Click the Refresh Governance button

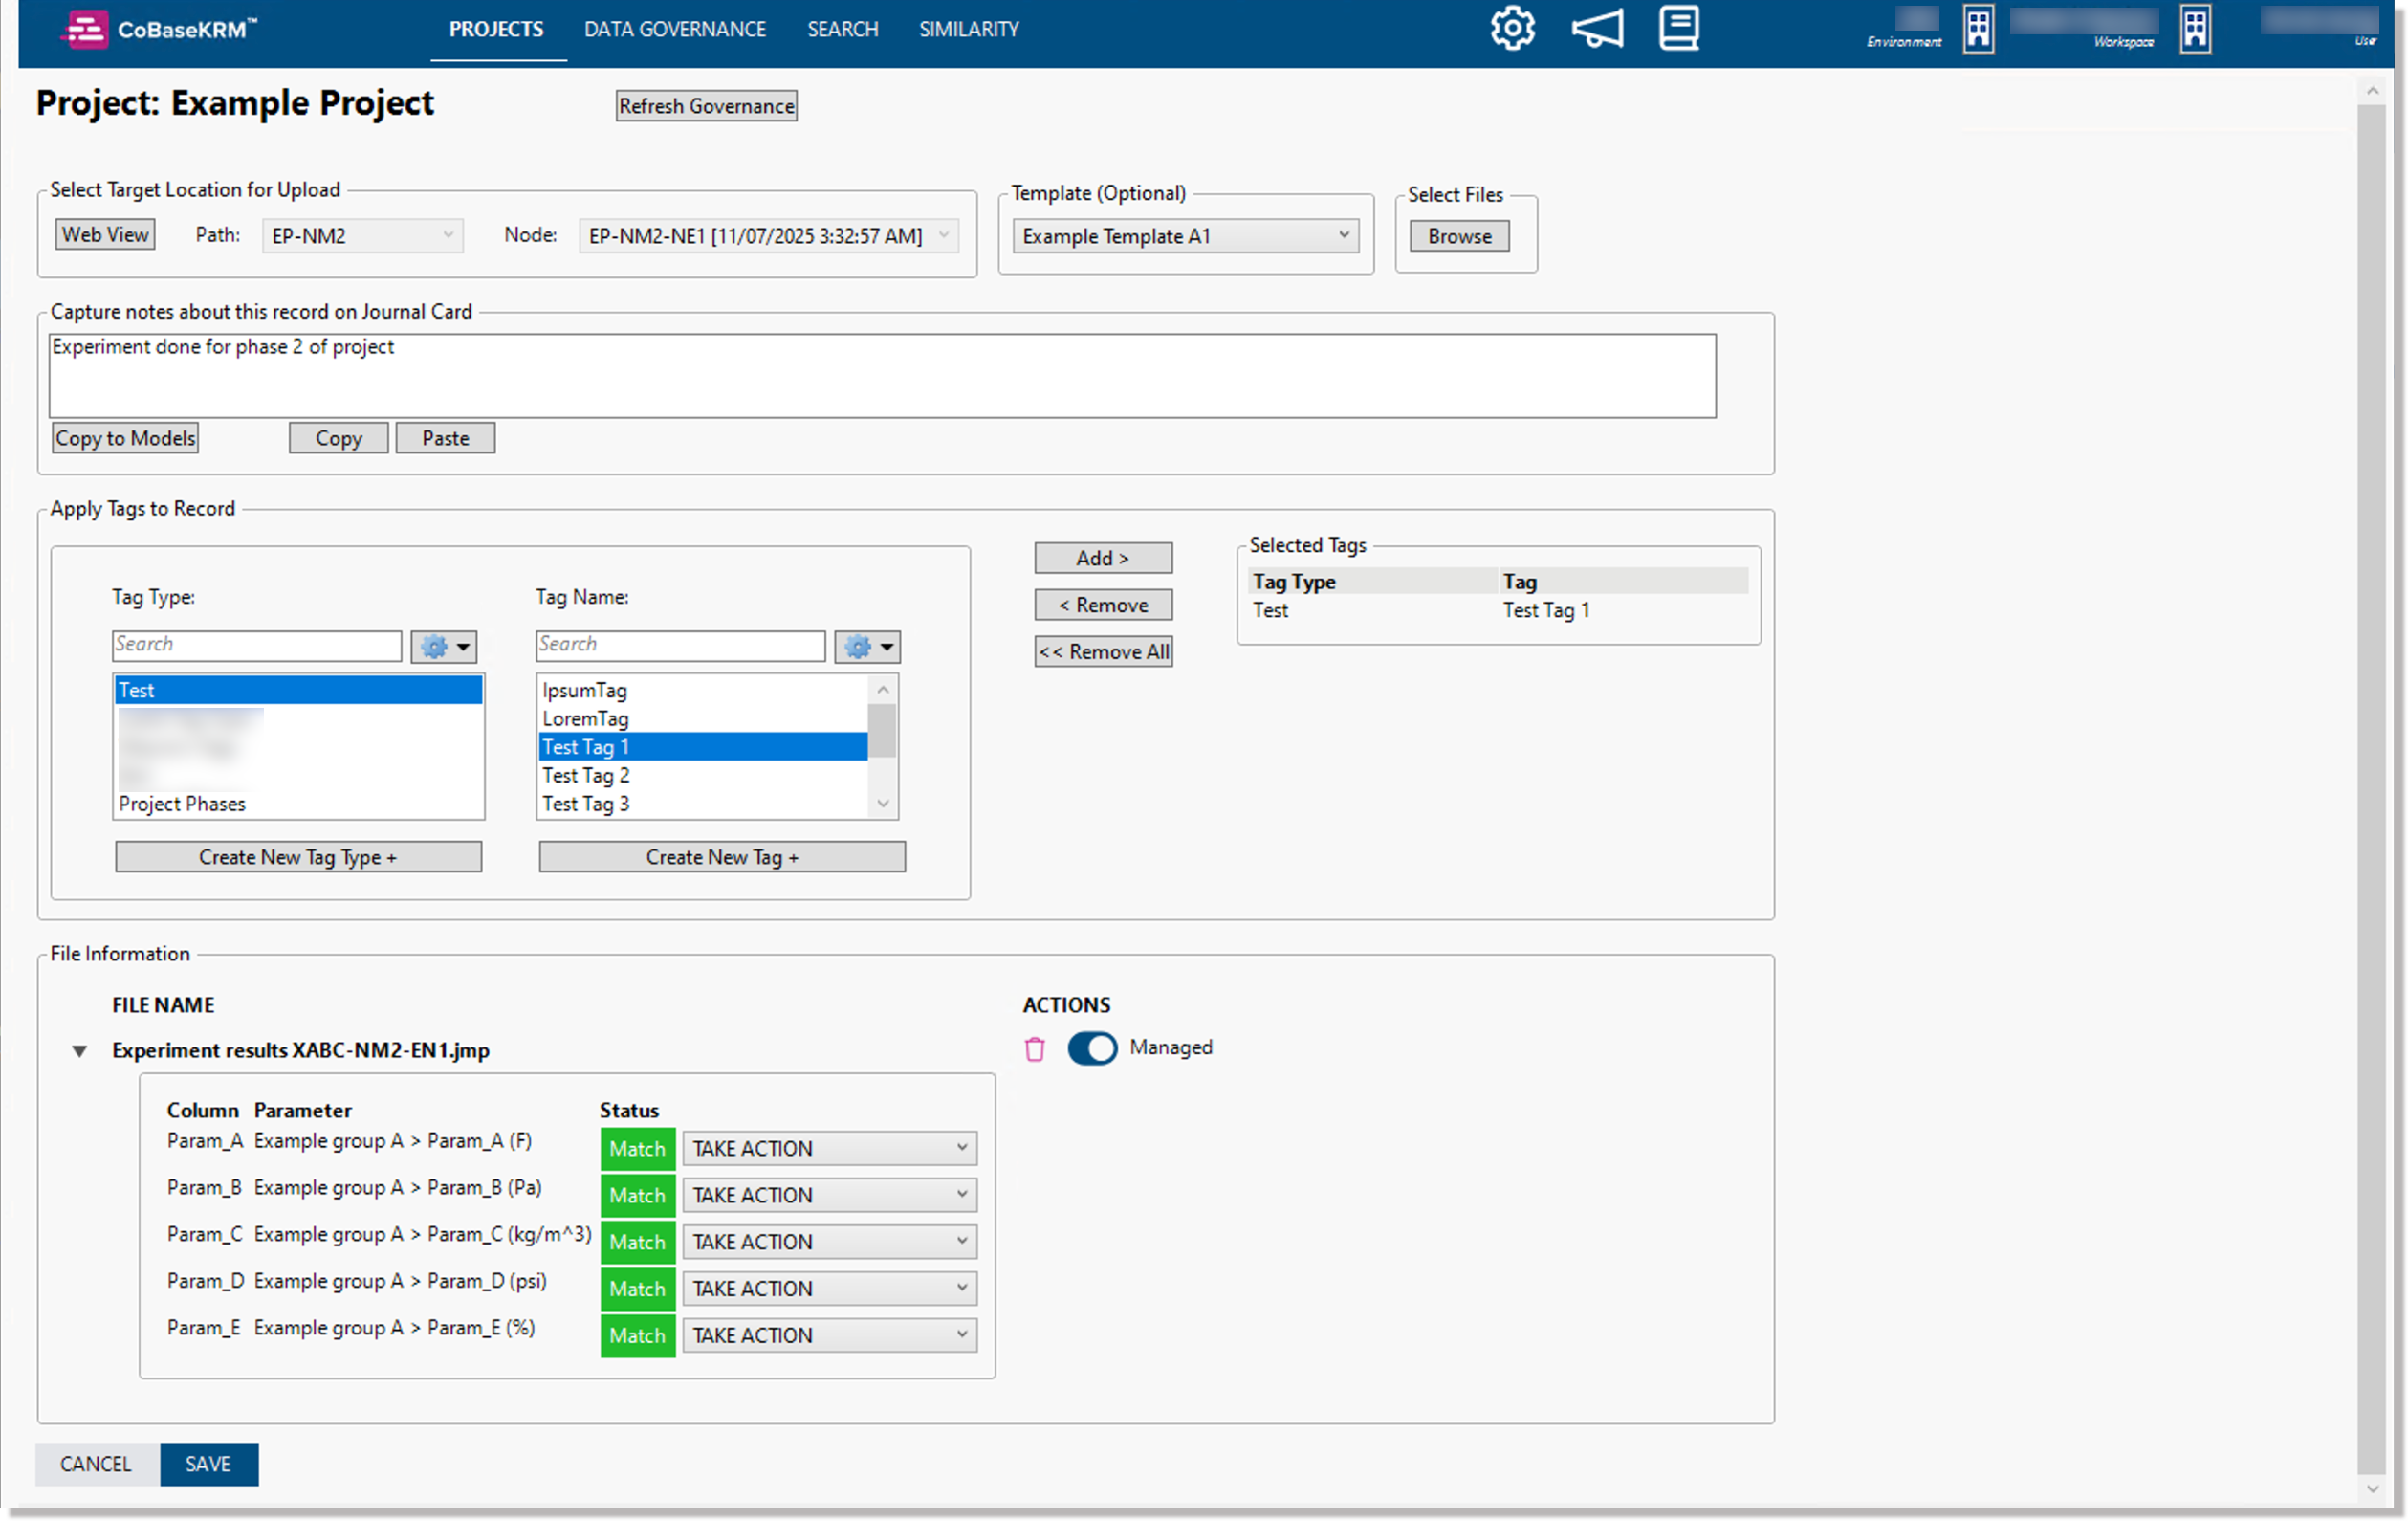tap(706, 105)
